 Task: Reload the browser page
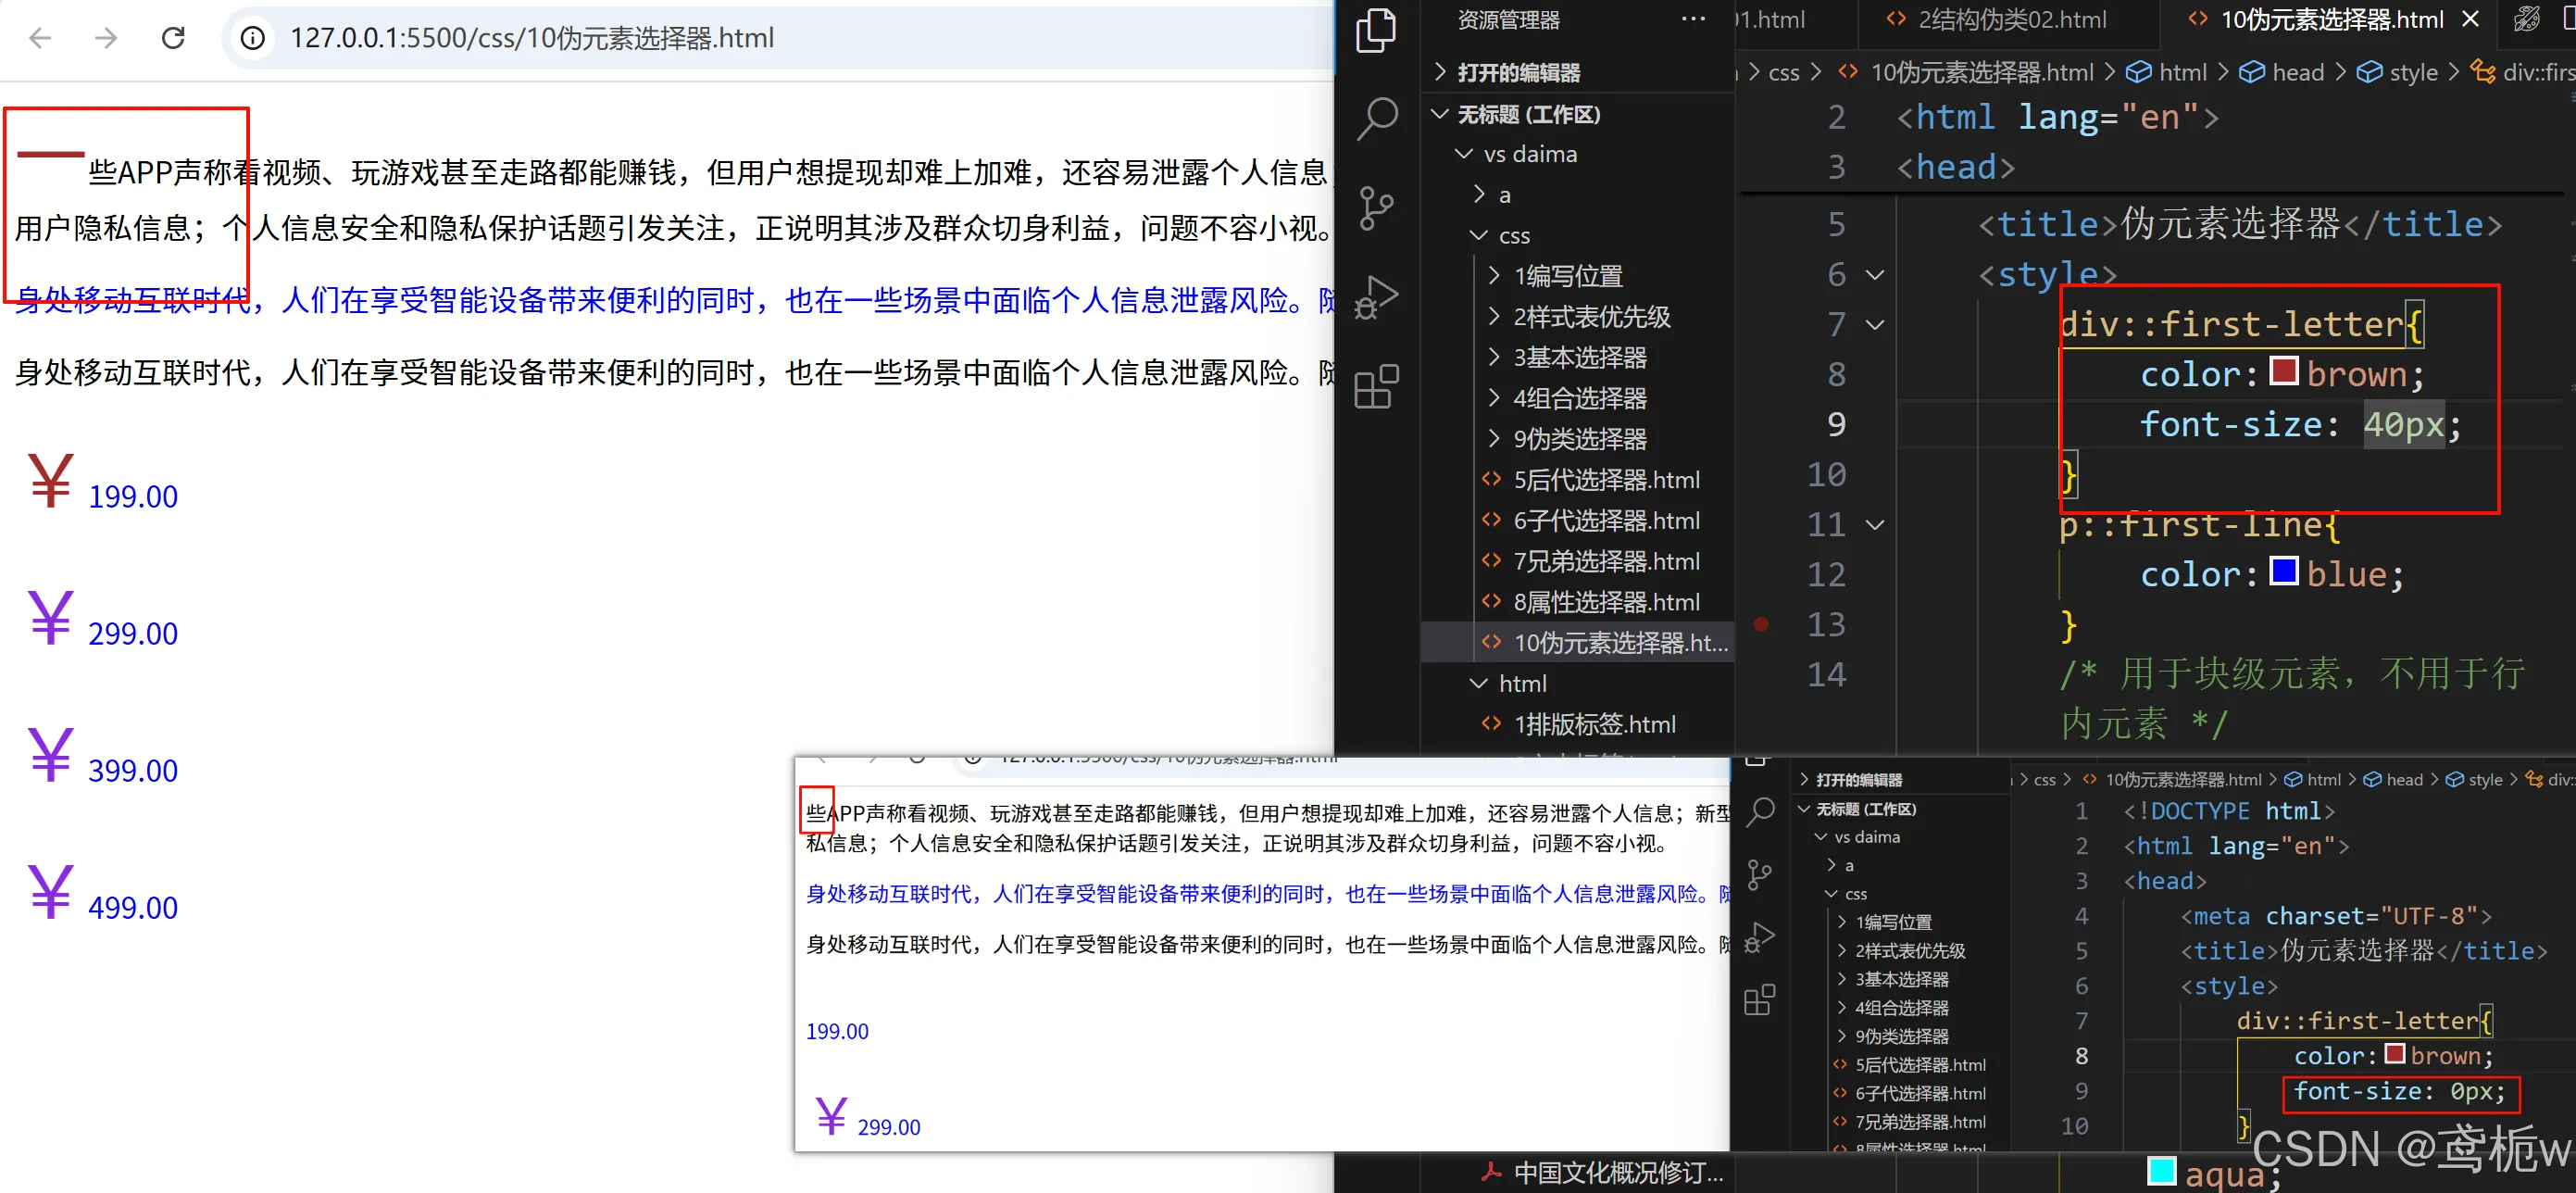173,38
